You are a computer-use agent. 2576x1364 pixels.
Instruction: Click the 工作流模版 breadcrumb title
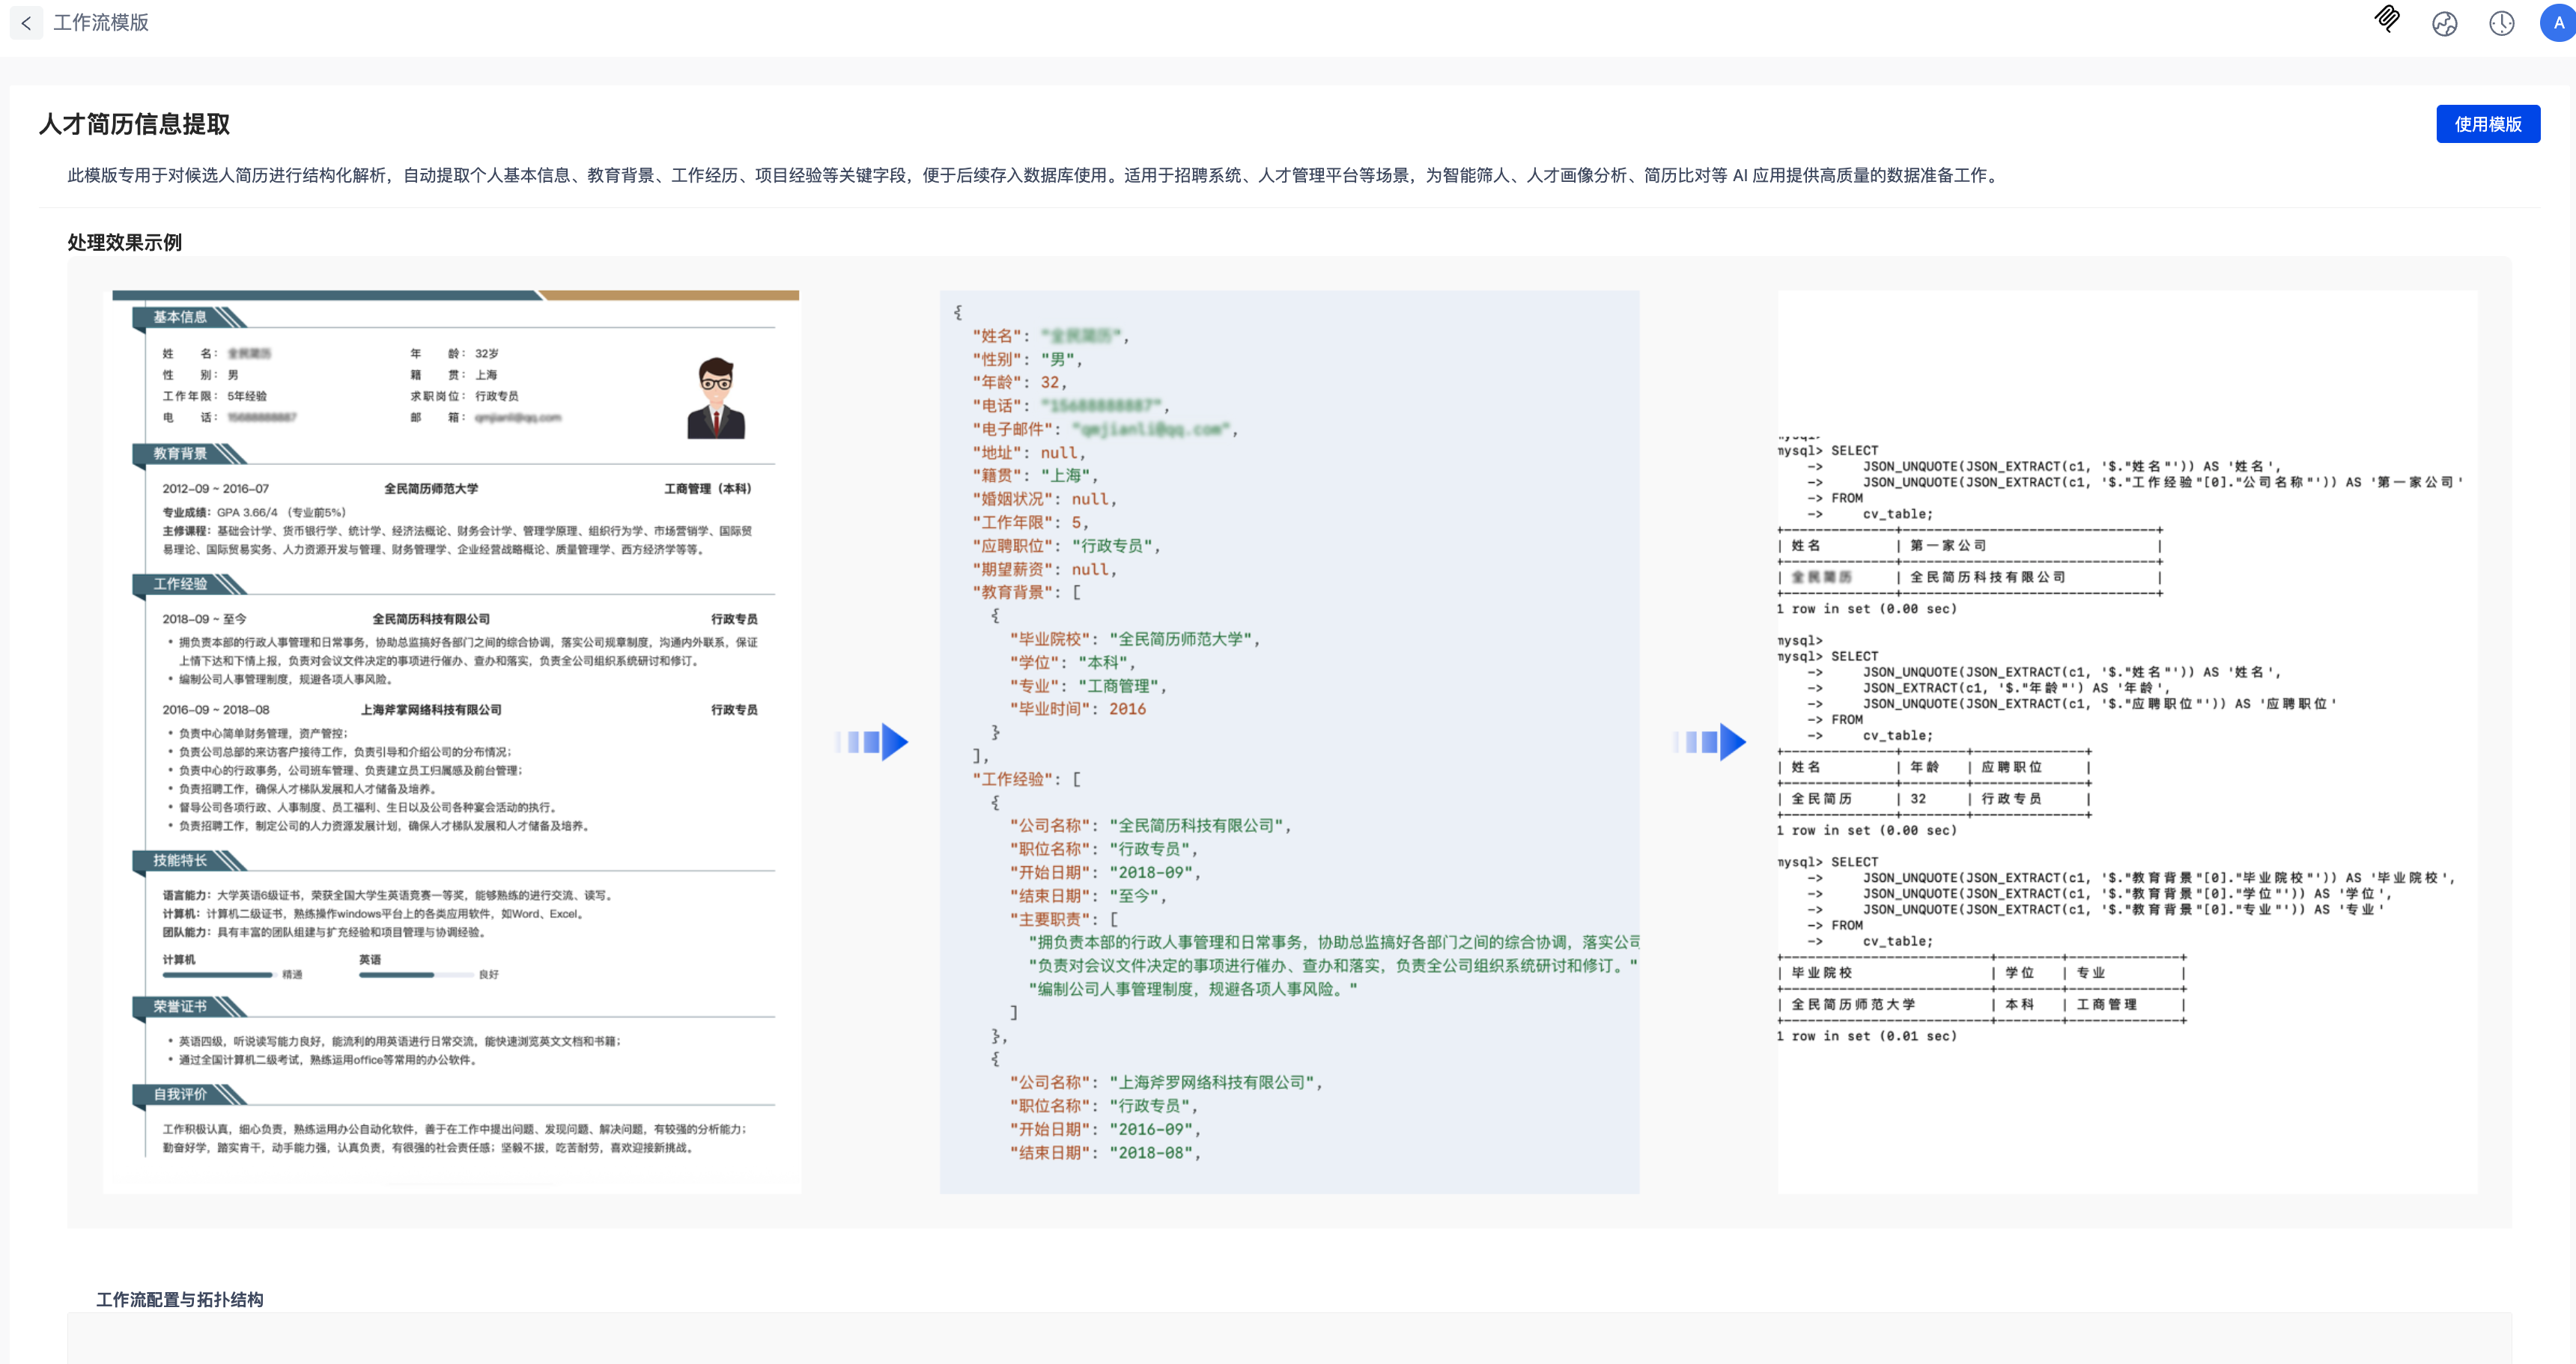click(x=101, y=23)
